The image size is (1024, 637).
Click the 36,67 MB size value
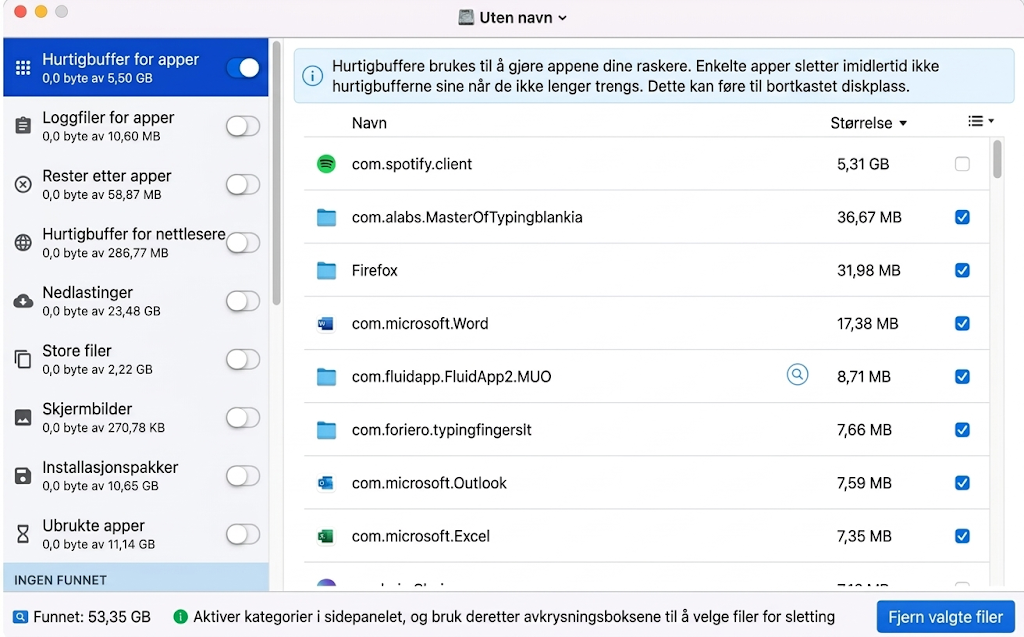point(869,217)
